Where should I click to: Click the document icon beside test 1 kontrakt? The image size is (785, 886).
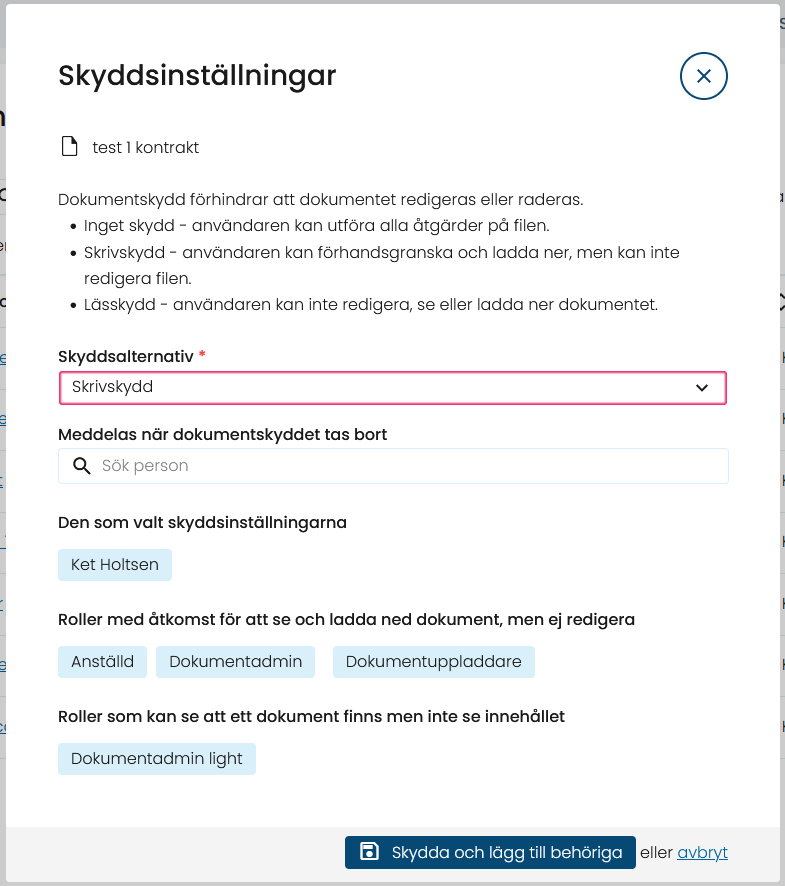pos(70,146)
